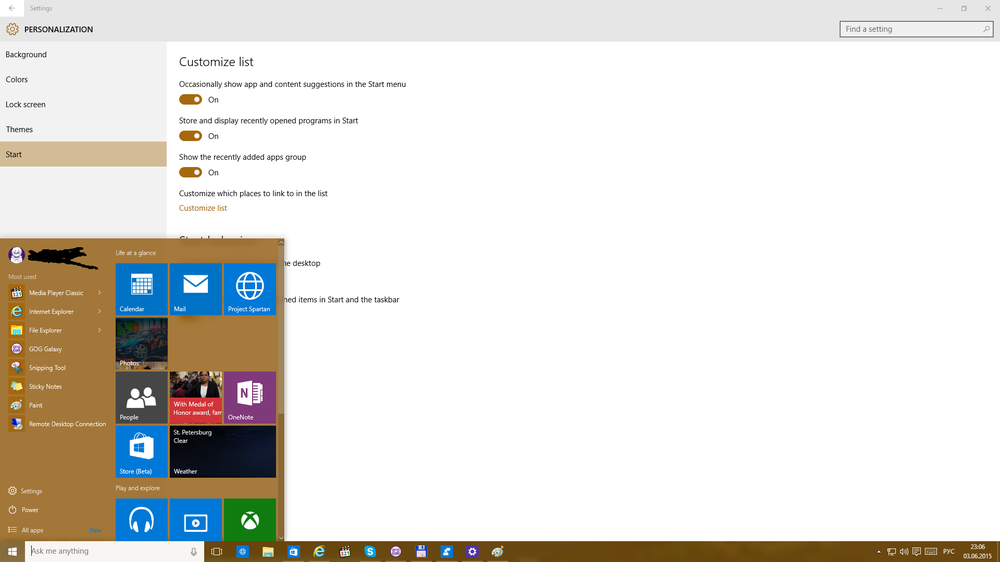Launch GOG Galaxy from Most used

(x=45, y=349)
